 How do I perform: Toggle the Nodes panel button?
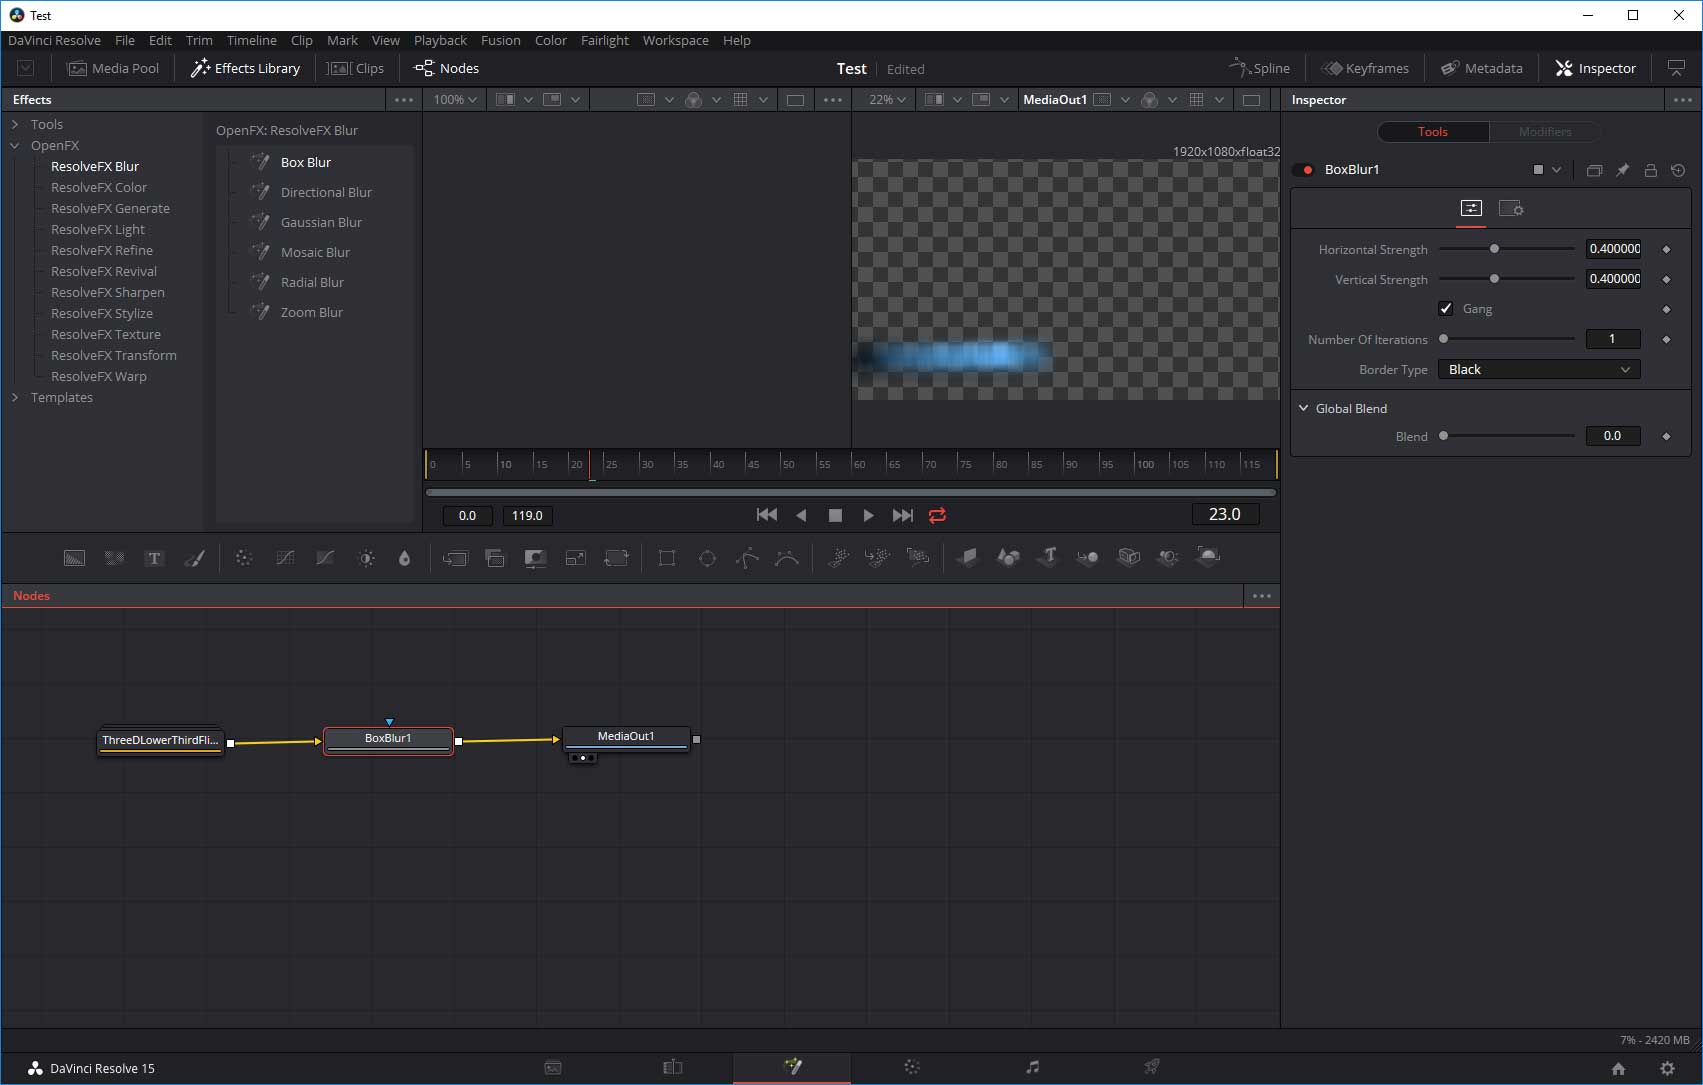[x=447, y=68]
